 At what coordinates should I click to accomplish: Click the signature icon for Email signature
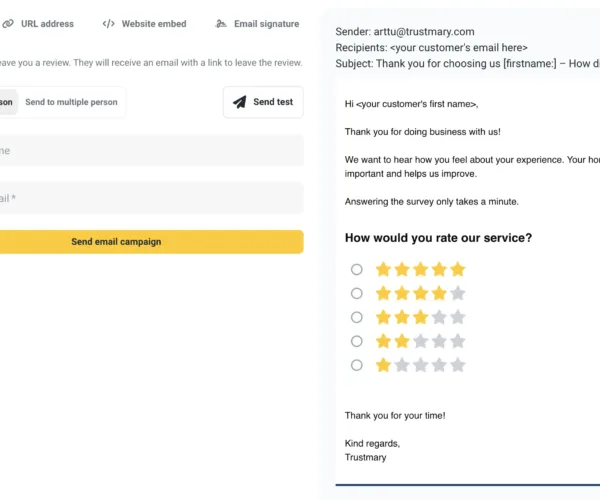click(221, 24)
